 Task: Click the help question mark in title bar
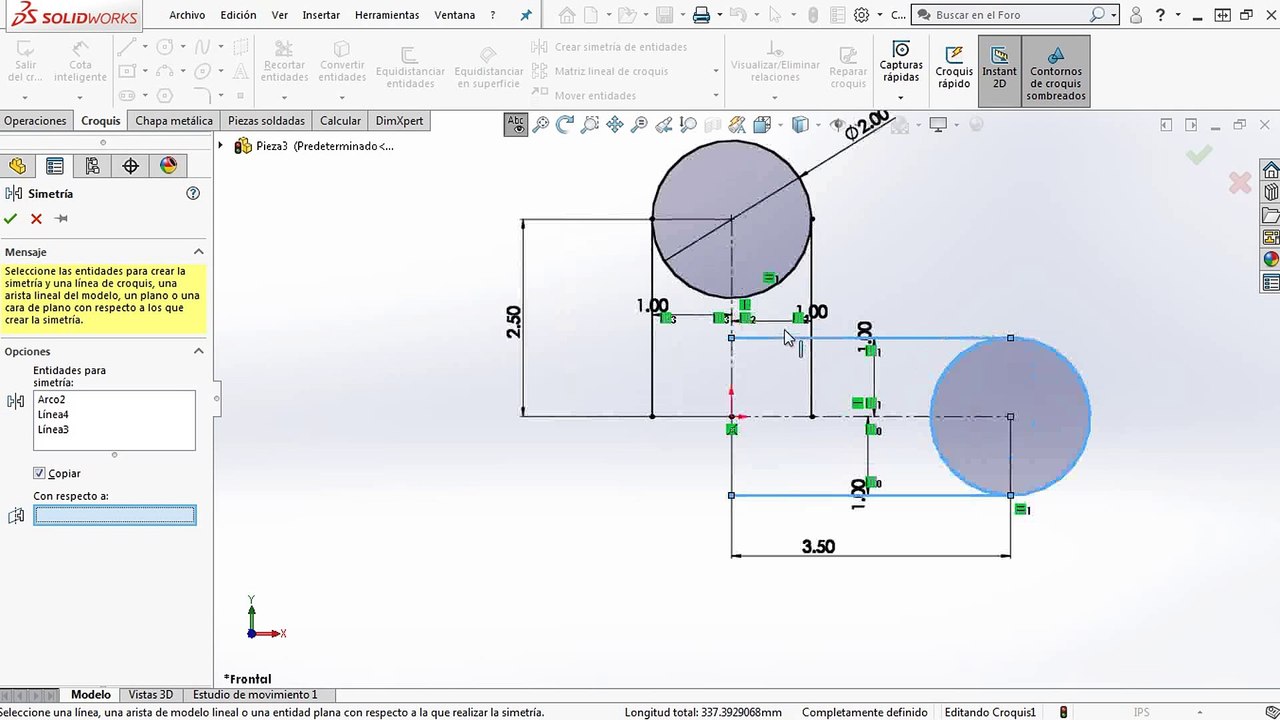(1160, 15)
